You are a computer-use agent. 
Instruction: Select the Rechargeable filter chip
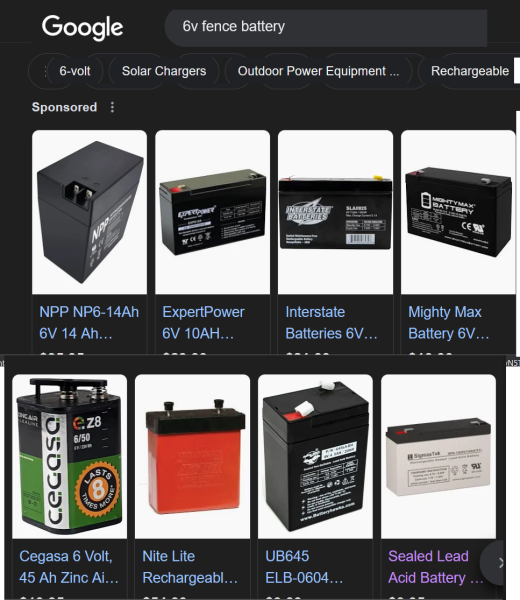click(x=470, y=71)
